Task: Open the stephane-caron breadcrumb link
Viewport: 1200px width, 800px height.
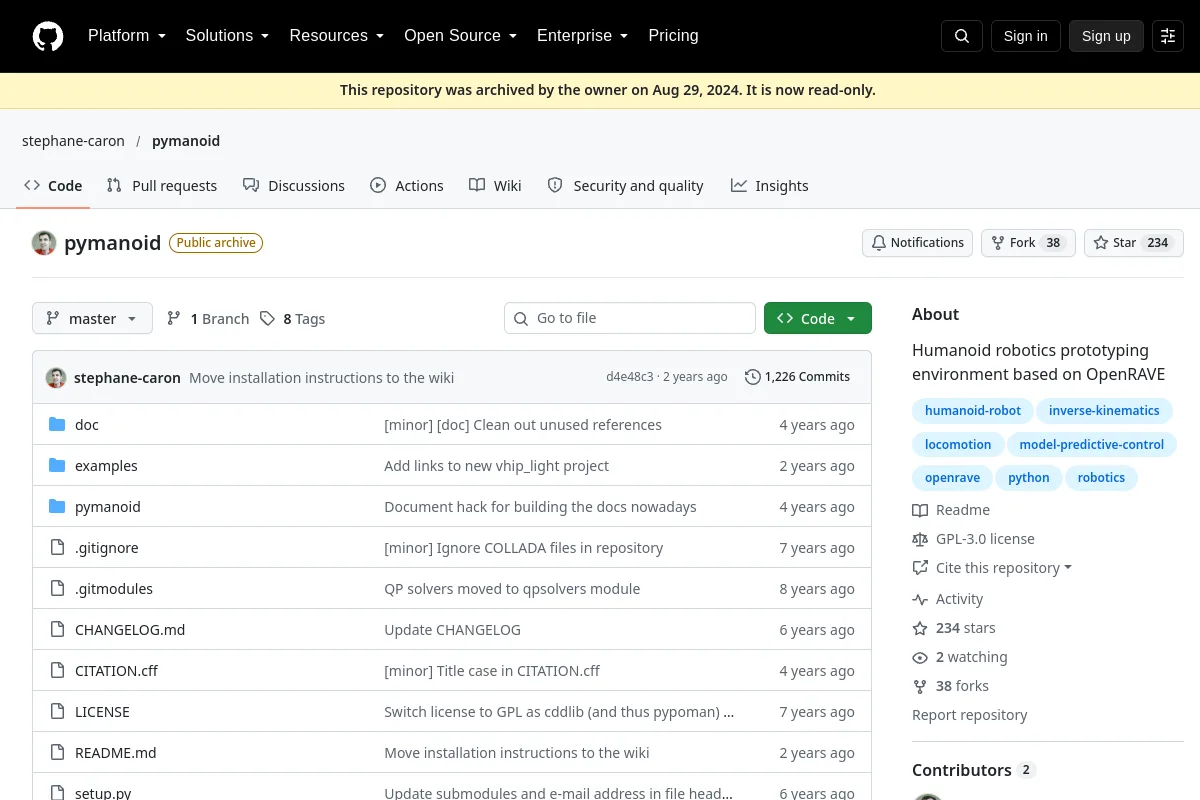Action: pos(73,141)
